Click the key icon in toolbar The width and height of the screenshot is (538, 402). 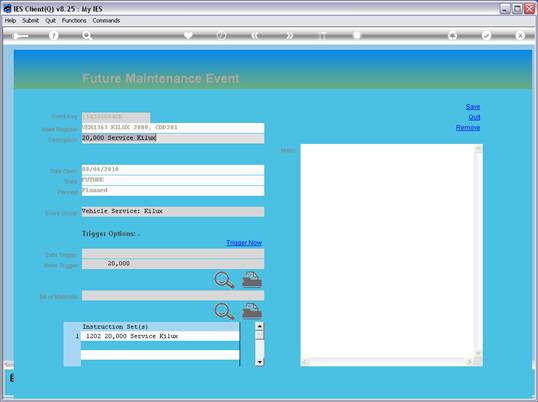[20, 36]
